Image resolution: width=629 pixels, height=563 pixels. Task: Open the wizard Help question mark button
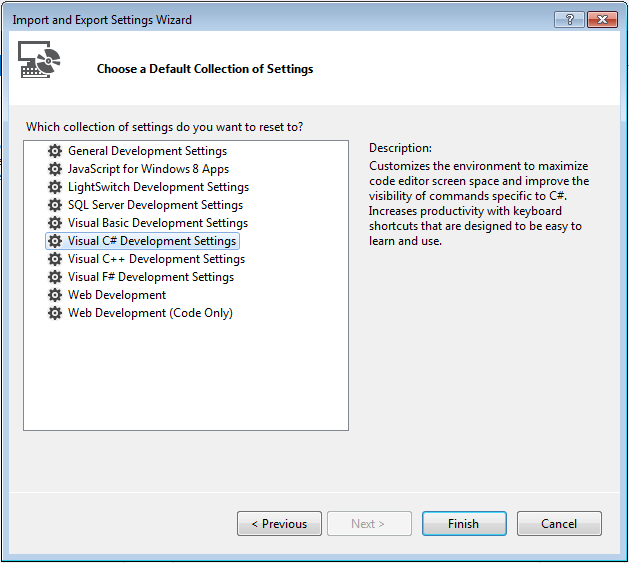coord(569,19)
